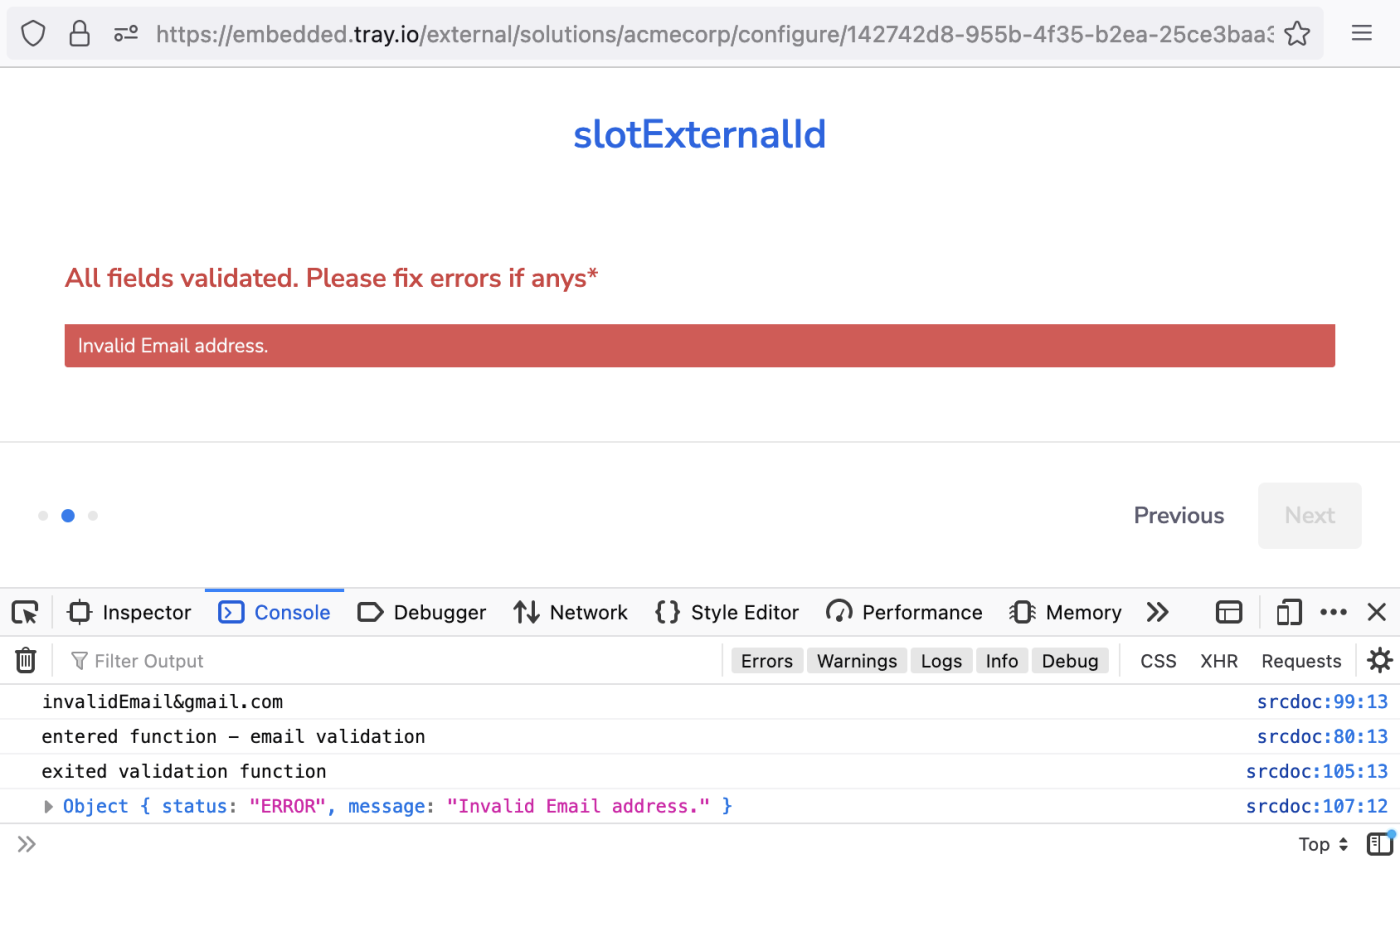Image resolution: width=1400 pixels, height=927 pixels.
Task: Open the Network panel
Action: 570,611
